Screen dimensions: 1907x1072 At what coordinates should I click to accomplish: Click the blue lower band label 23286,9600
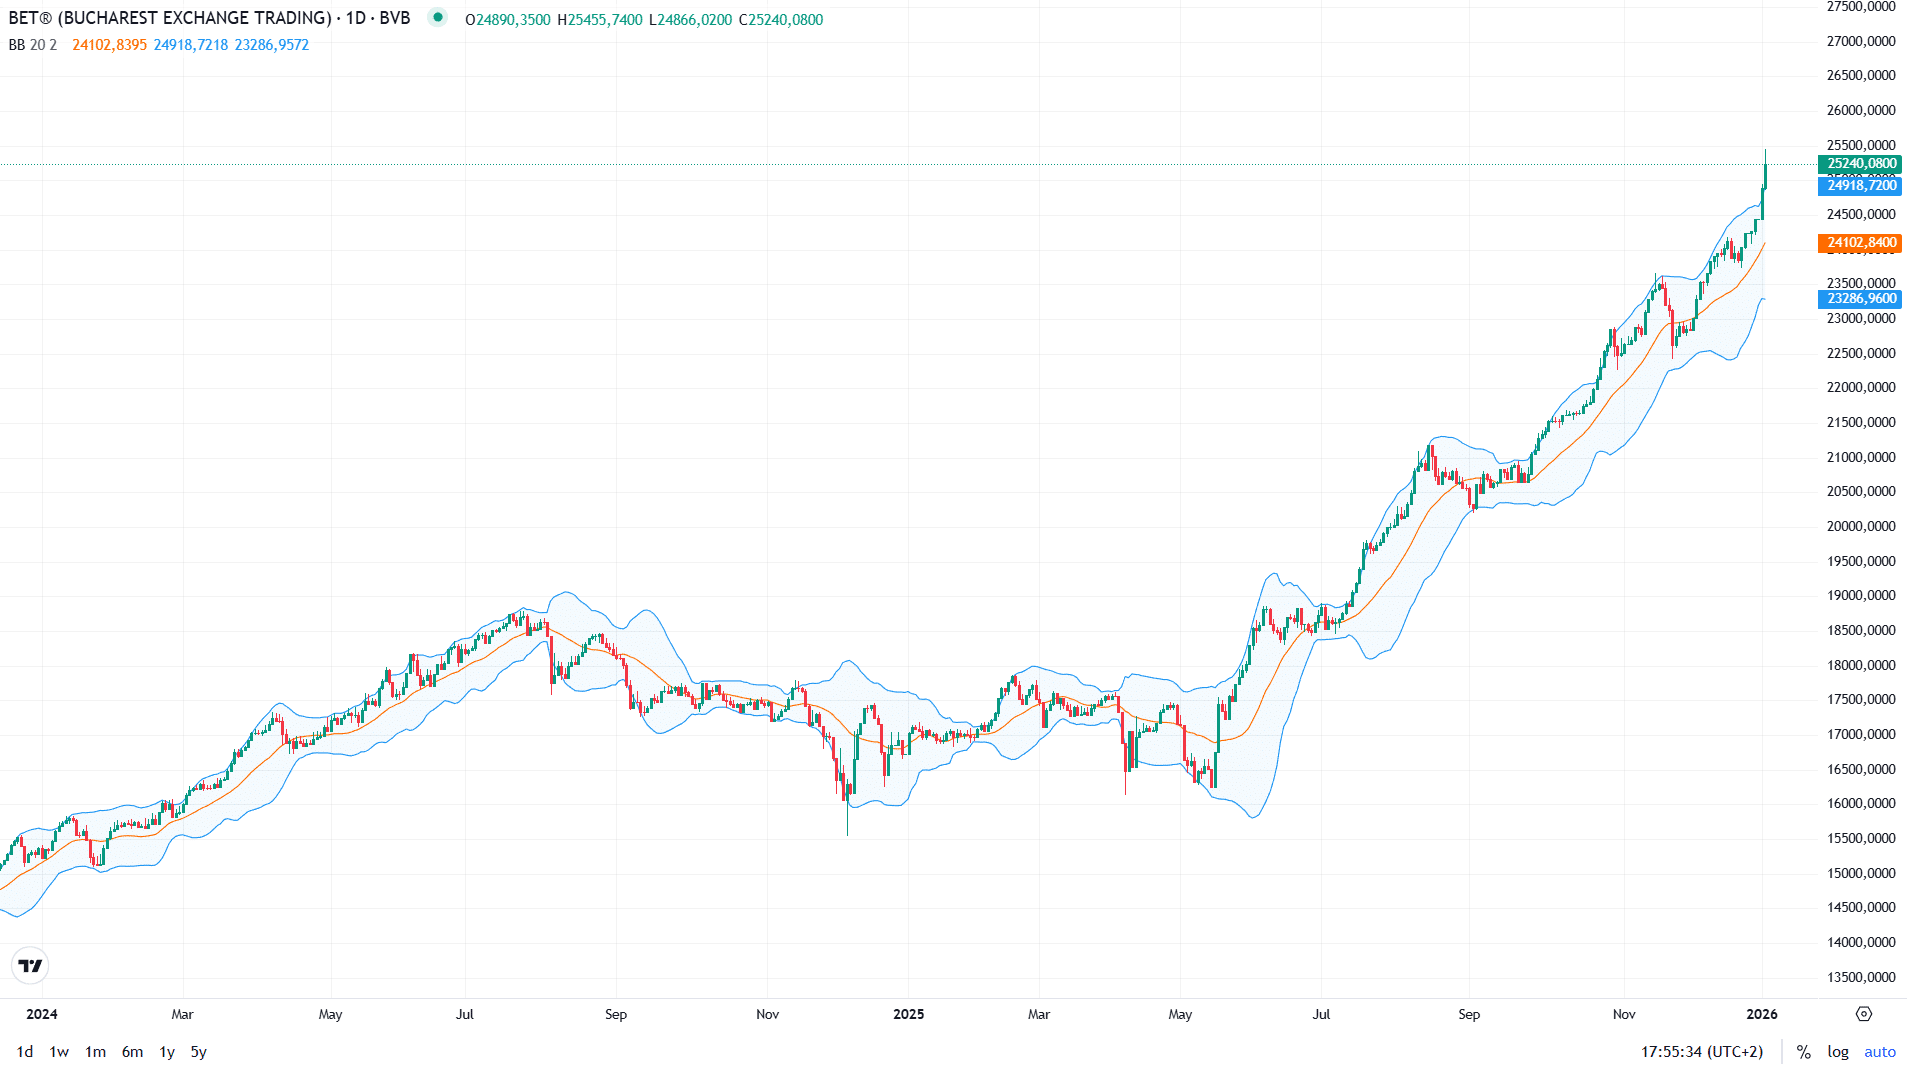pos(1860,299)
